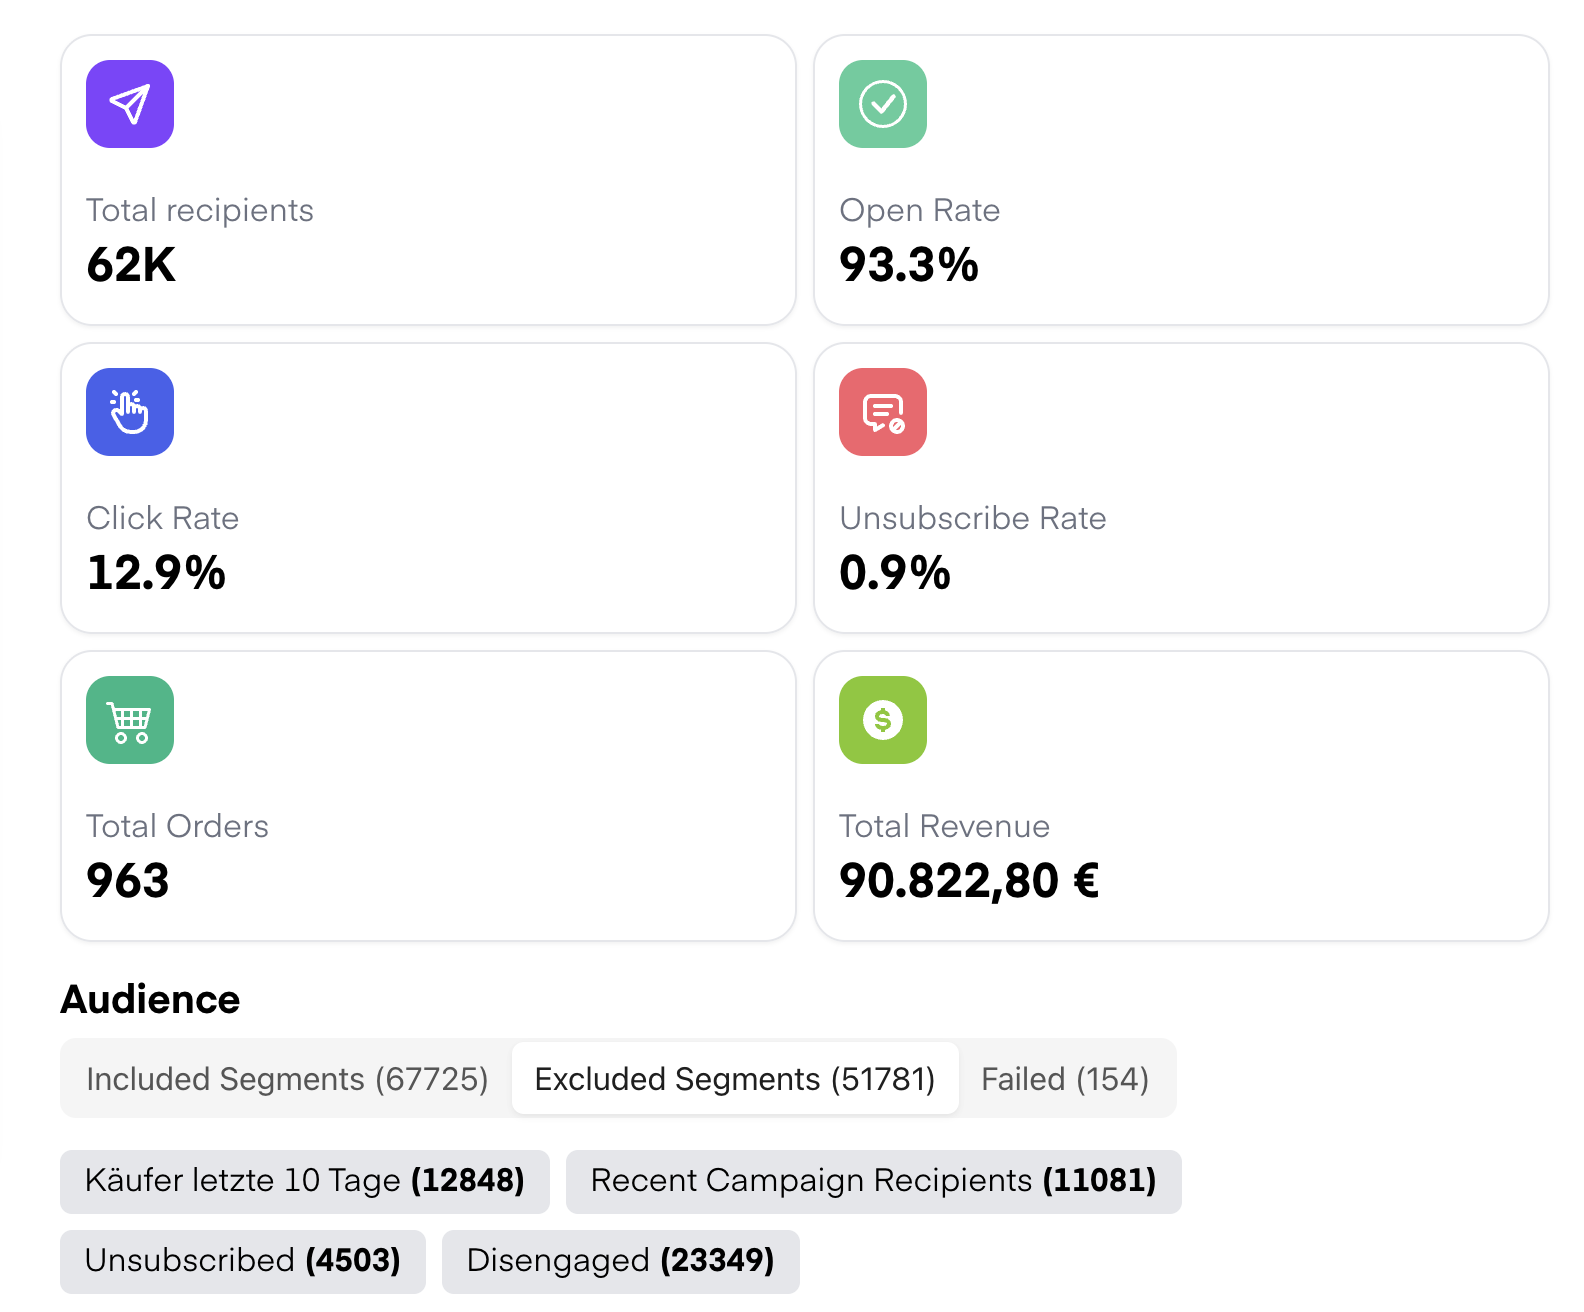Open the Failed (154) tab
Screen dimensions: 1584x1312
pyautogui.click(x=1065, y=1079)
